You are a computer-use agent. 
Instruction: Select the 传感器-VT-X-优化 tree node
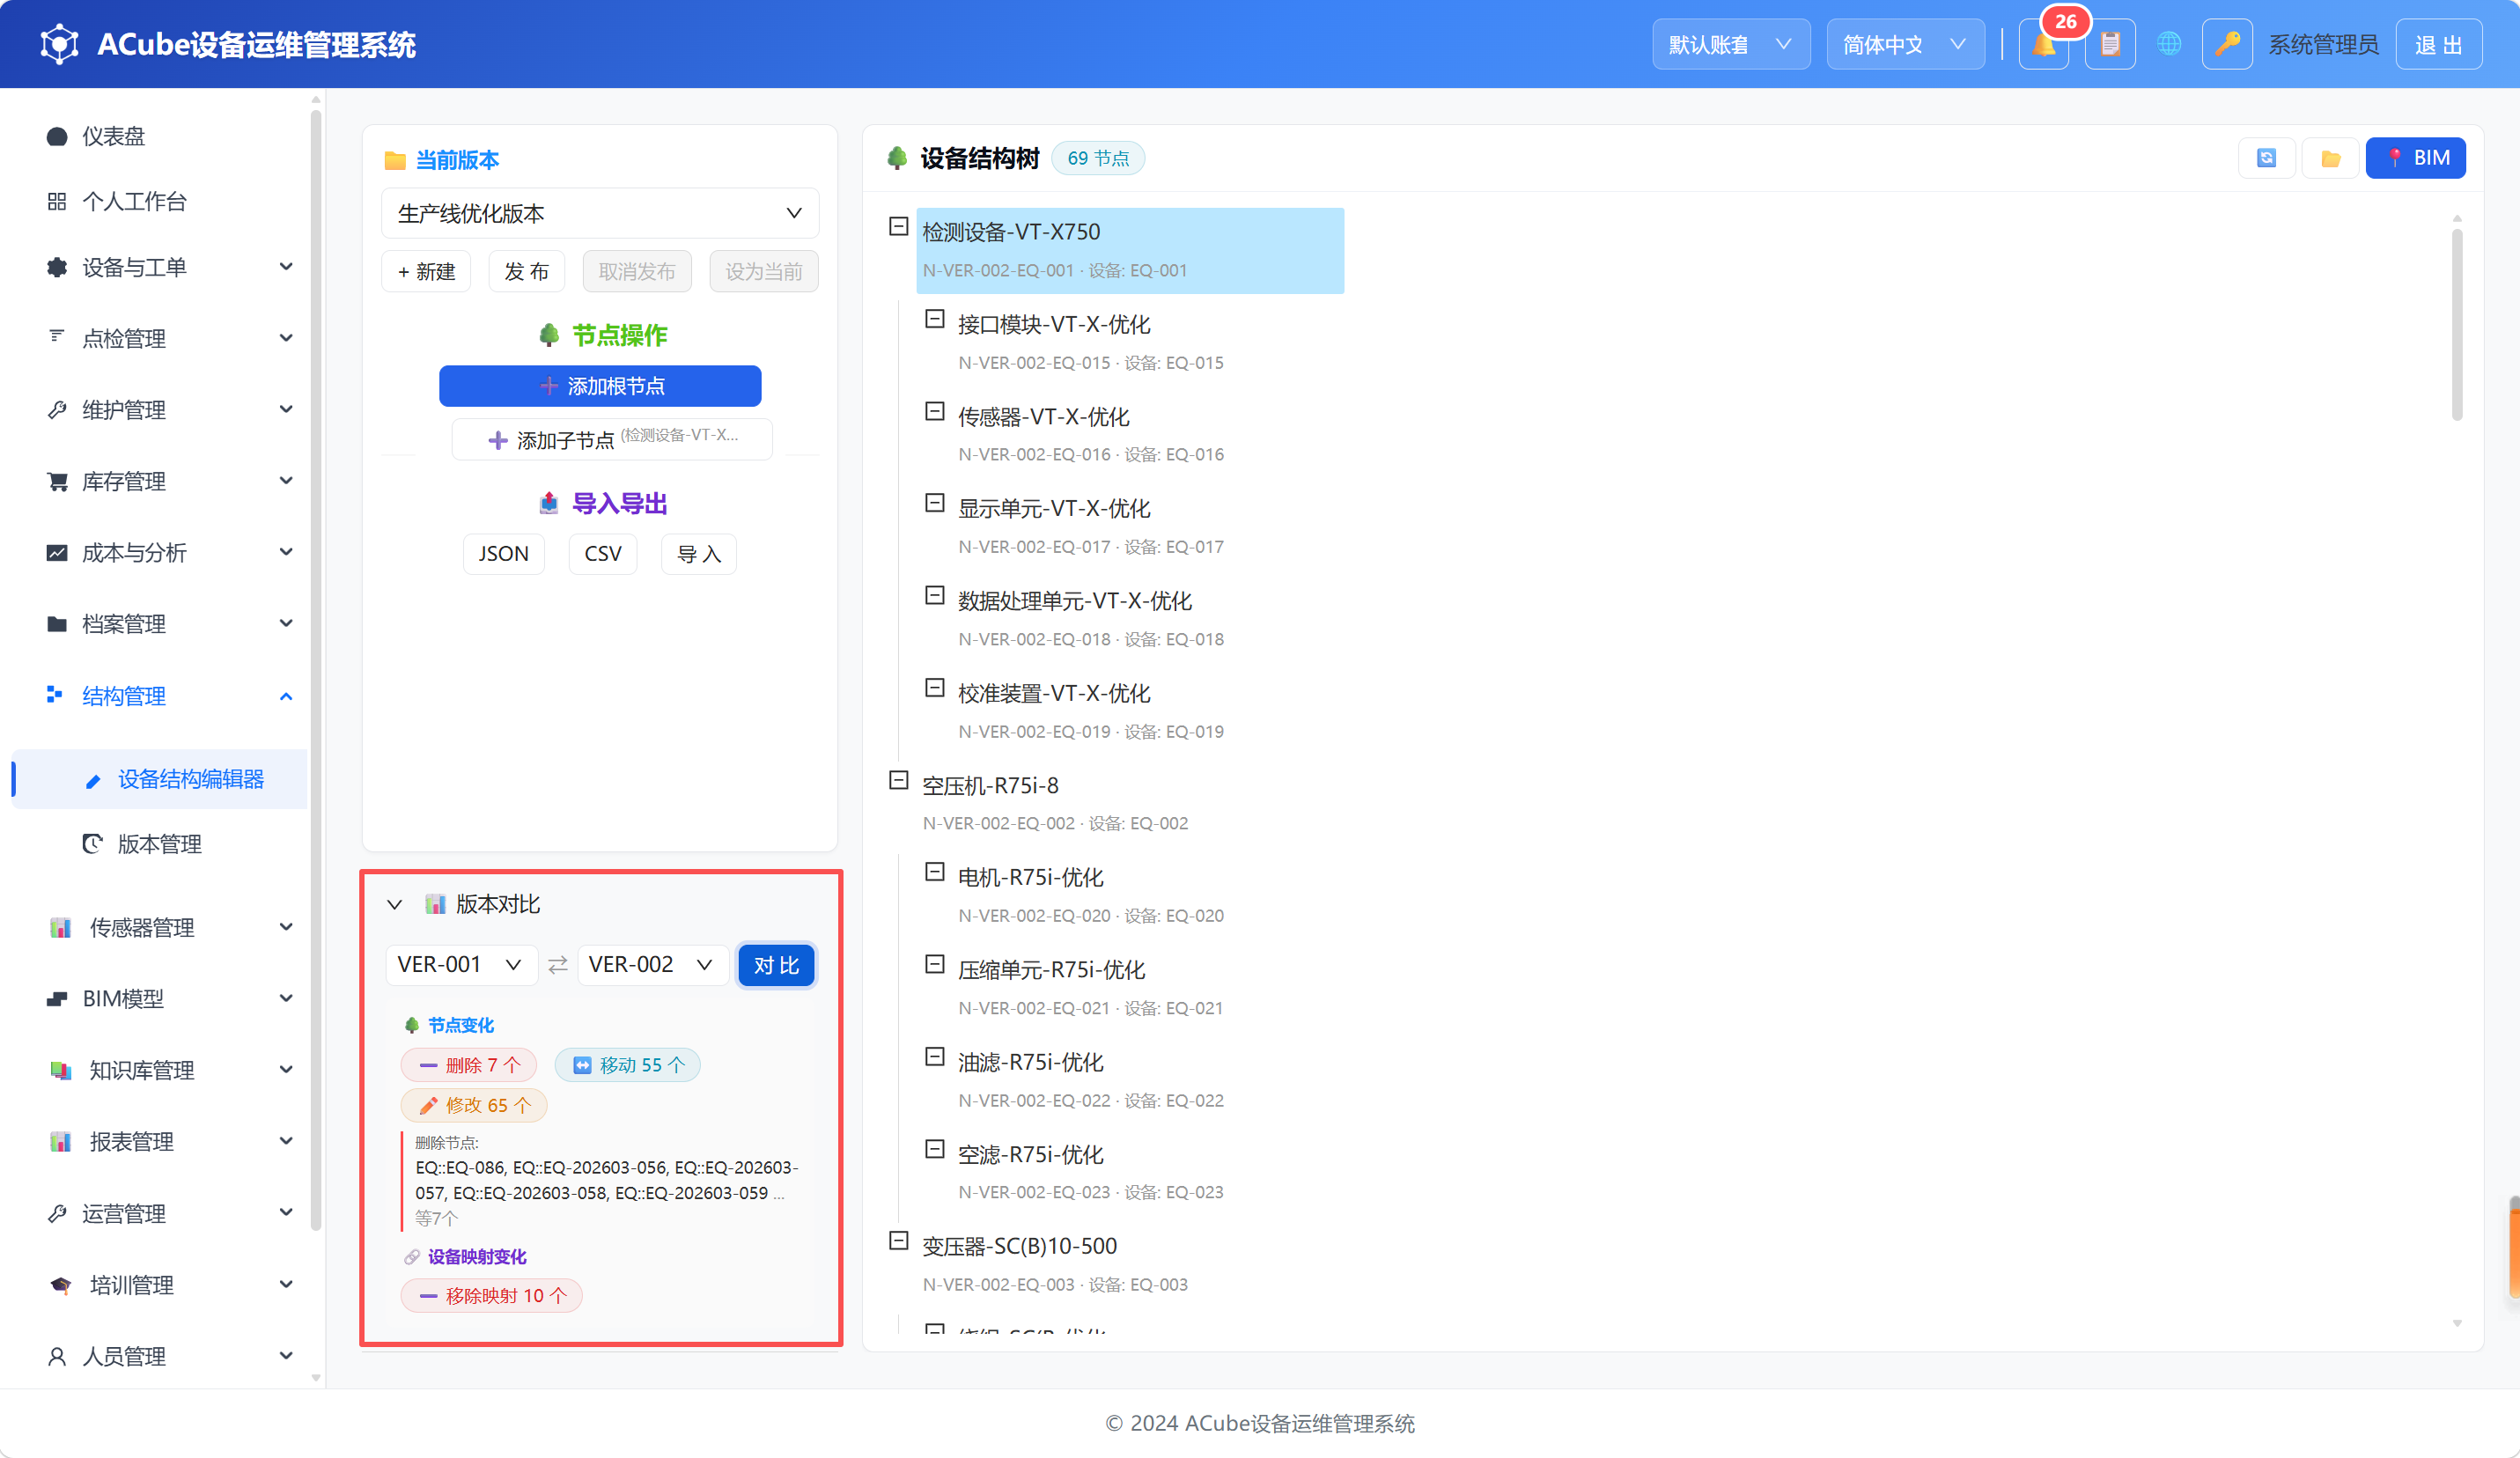(1043, 417)
